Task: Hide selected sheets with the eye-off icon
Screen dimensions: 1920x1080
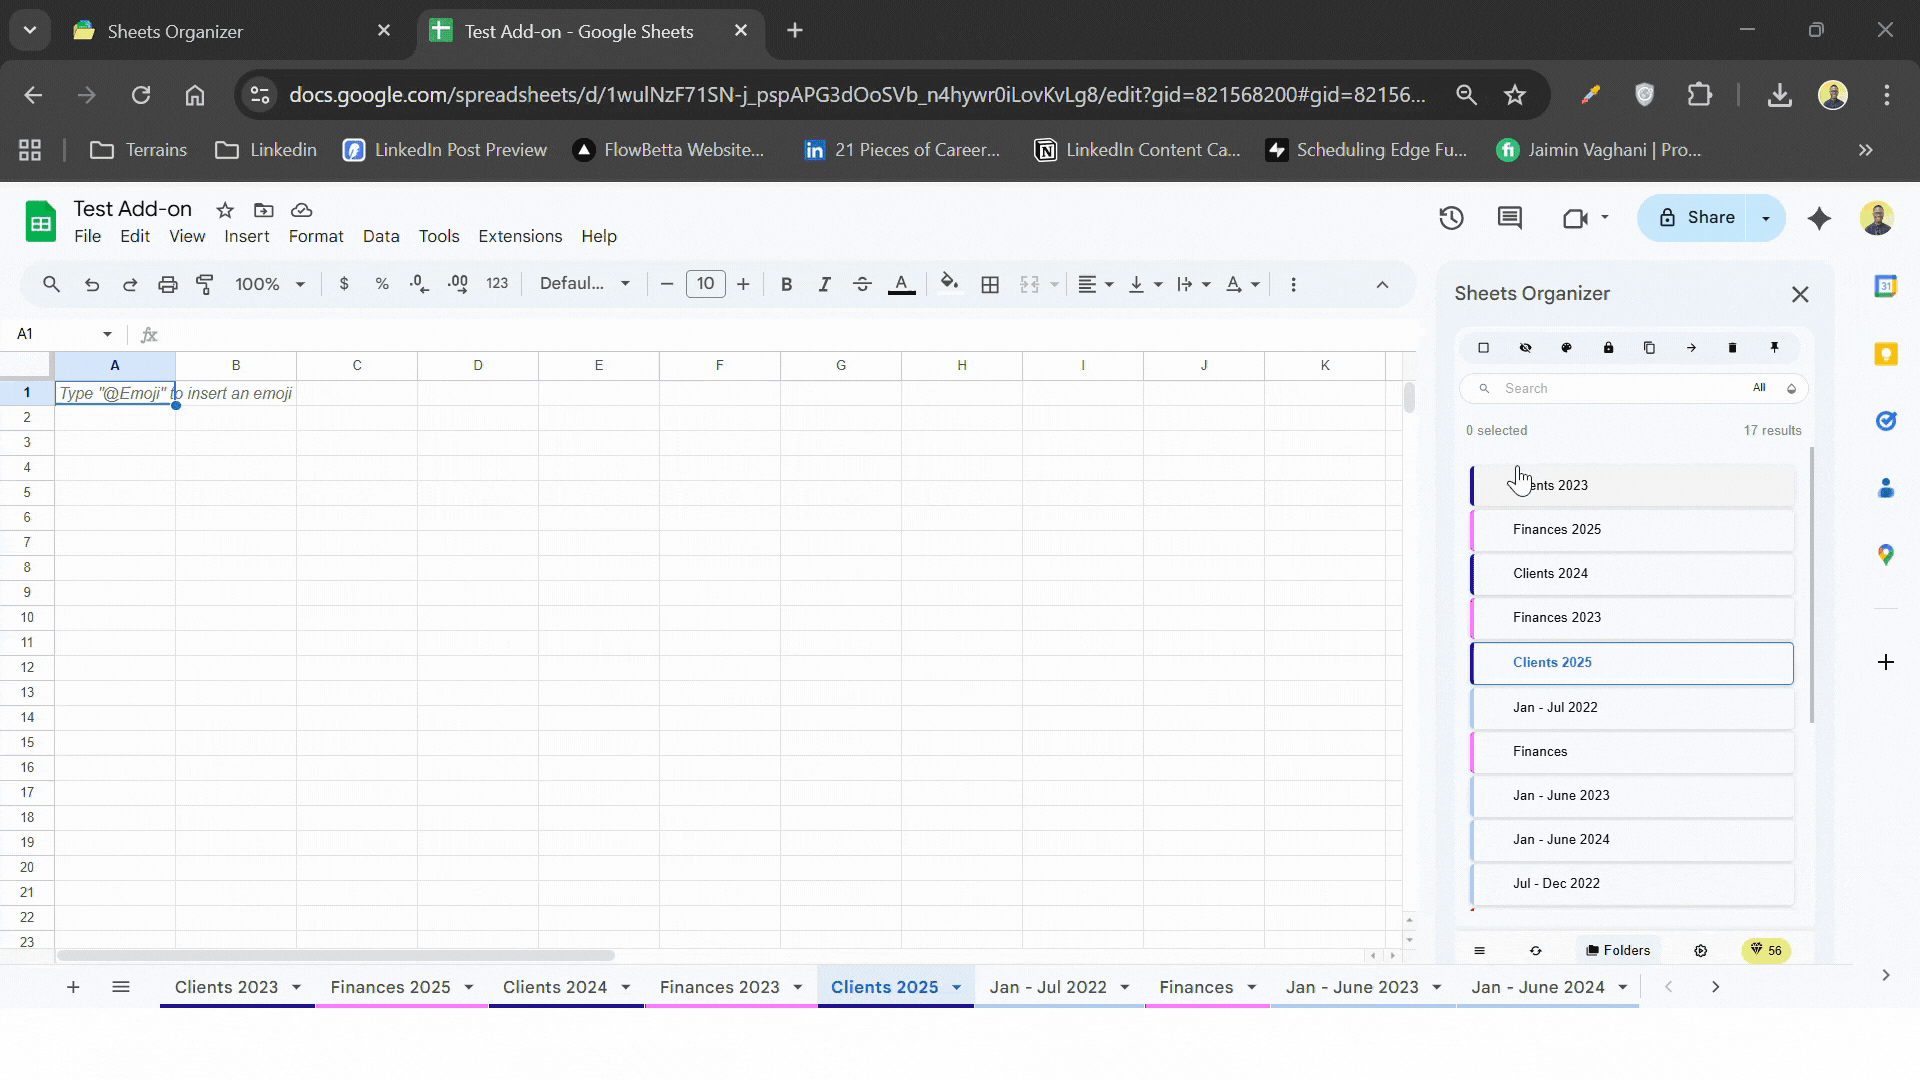Action: click(x=1525, y=347)
